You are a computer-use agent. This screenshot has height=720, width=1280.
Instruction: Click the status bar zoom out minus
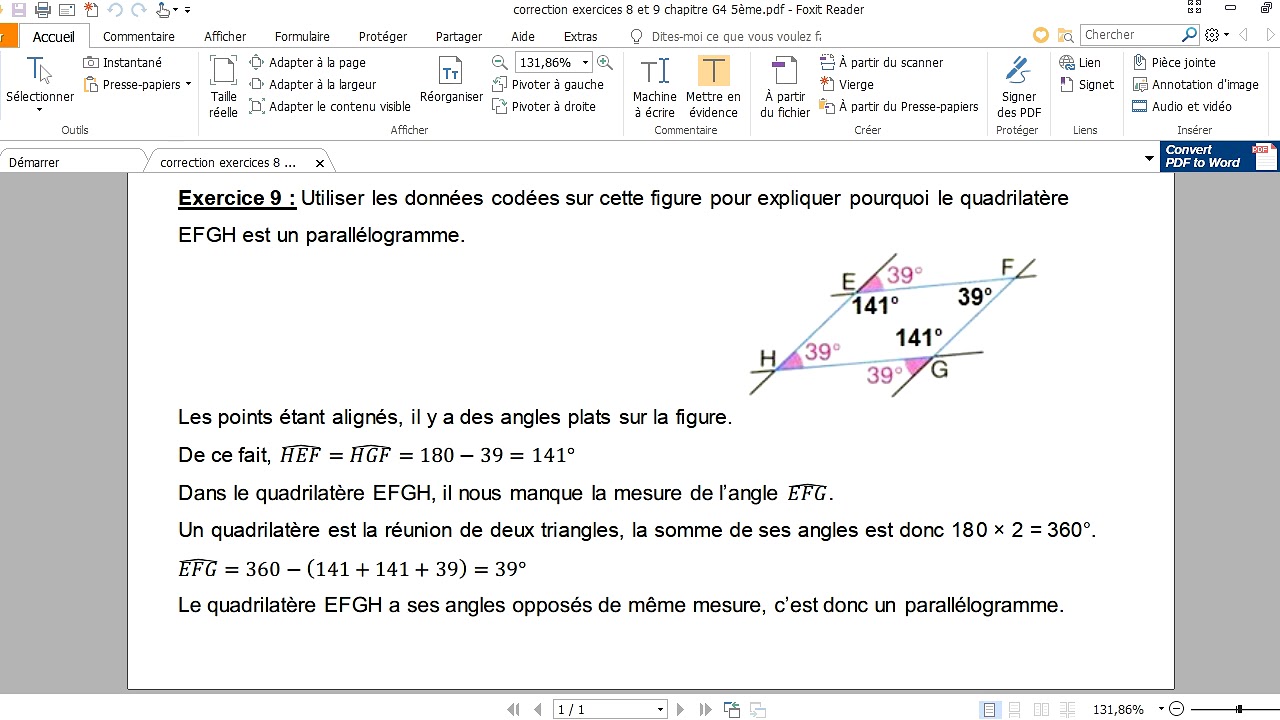(x=1176, y=709)
